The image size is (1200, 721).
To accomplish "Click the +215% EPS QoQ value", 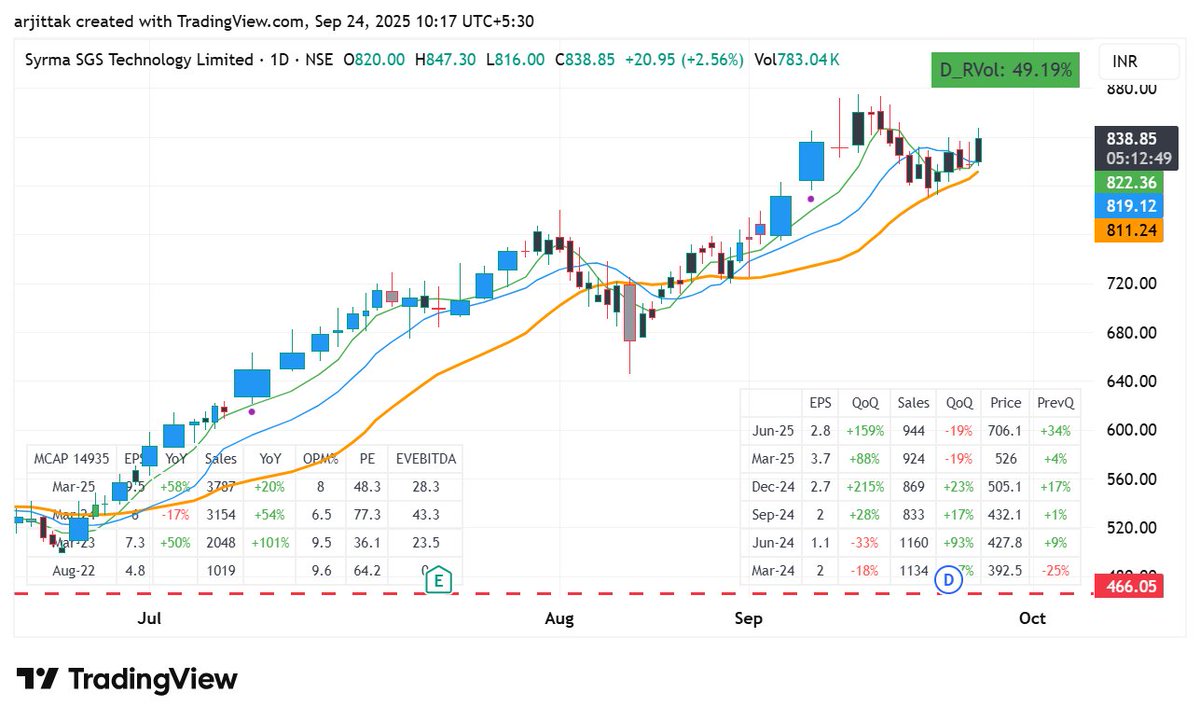I will pyautogui.click(x=863, y=487).
